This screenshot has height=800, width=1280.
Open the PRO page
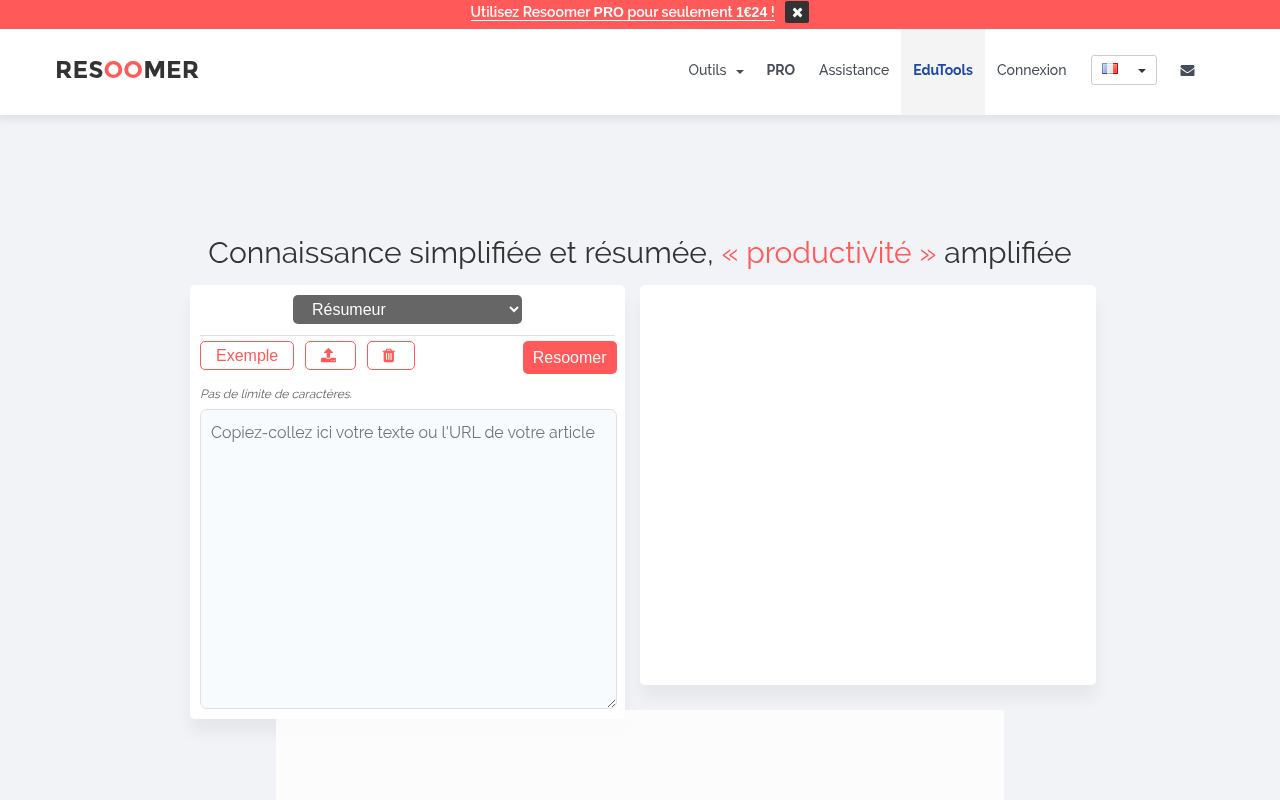click(x=781, y=70)
